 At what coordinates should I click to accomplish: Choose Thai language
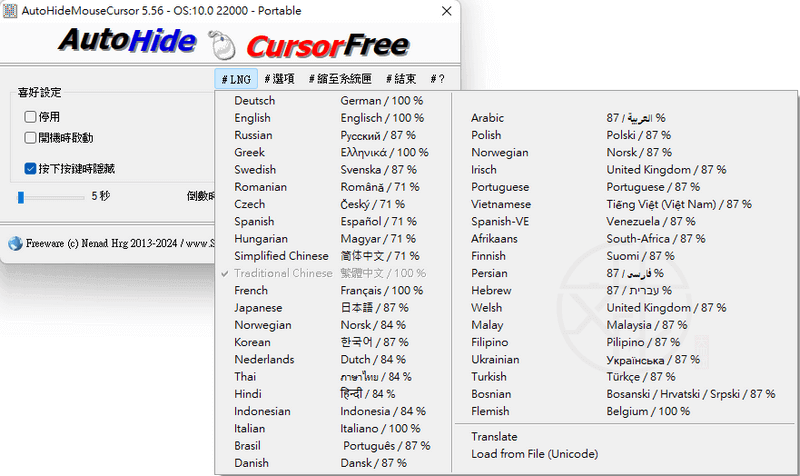coord(333,377)
